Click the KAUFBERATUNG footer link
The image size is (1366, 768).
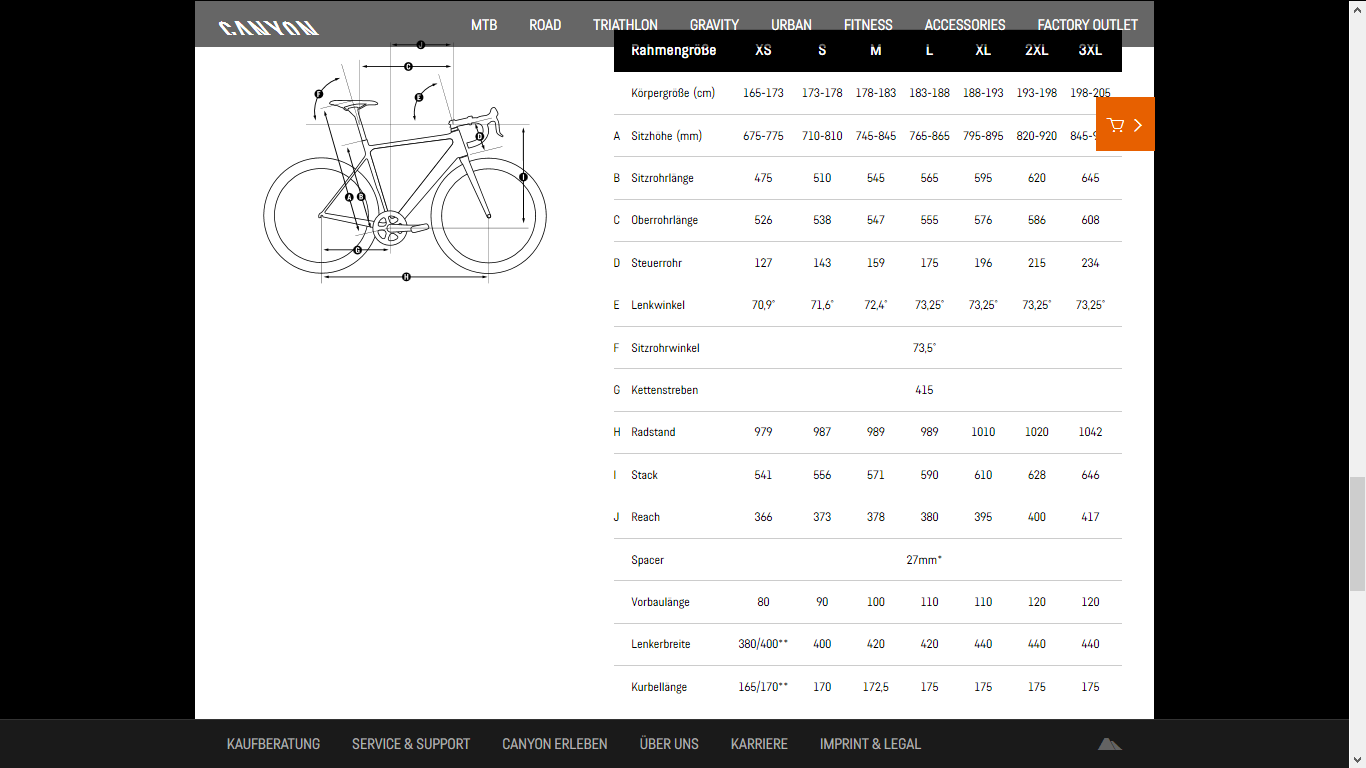273,744
